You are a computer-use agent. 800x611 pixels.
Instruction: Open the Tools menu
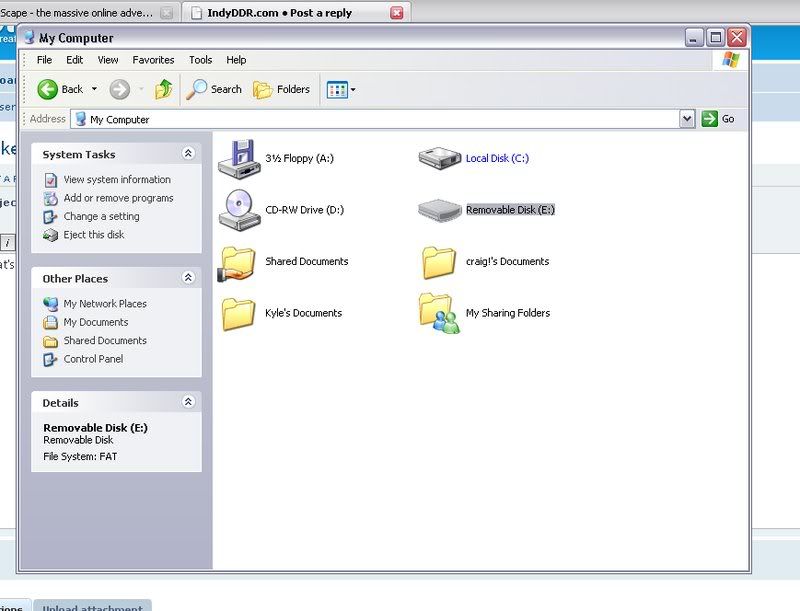coord(200,60)
